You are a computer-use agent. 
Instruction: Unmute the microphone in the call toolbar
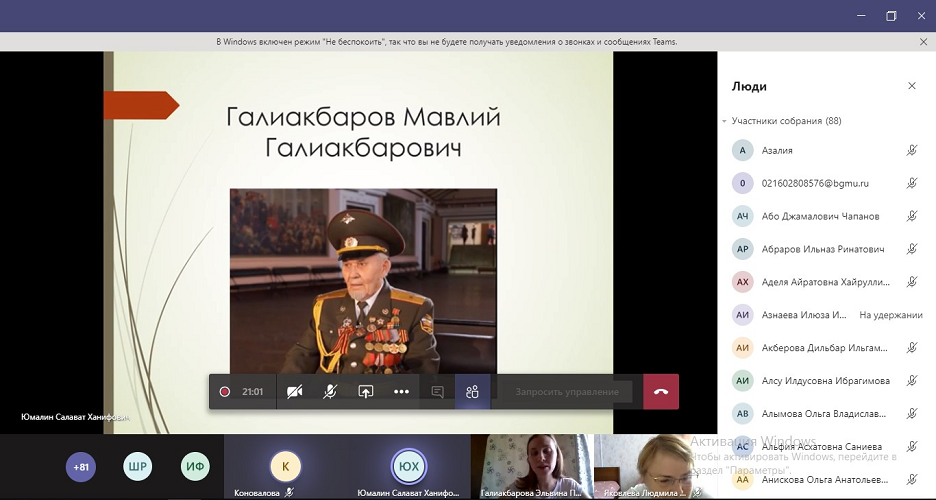pos(330,392)
